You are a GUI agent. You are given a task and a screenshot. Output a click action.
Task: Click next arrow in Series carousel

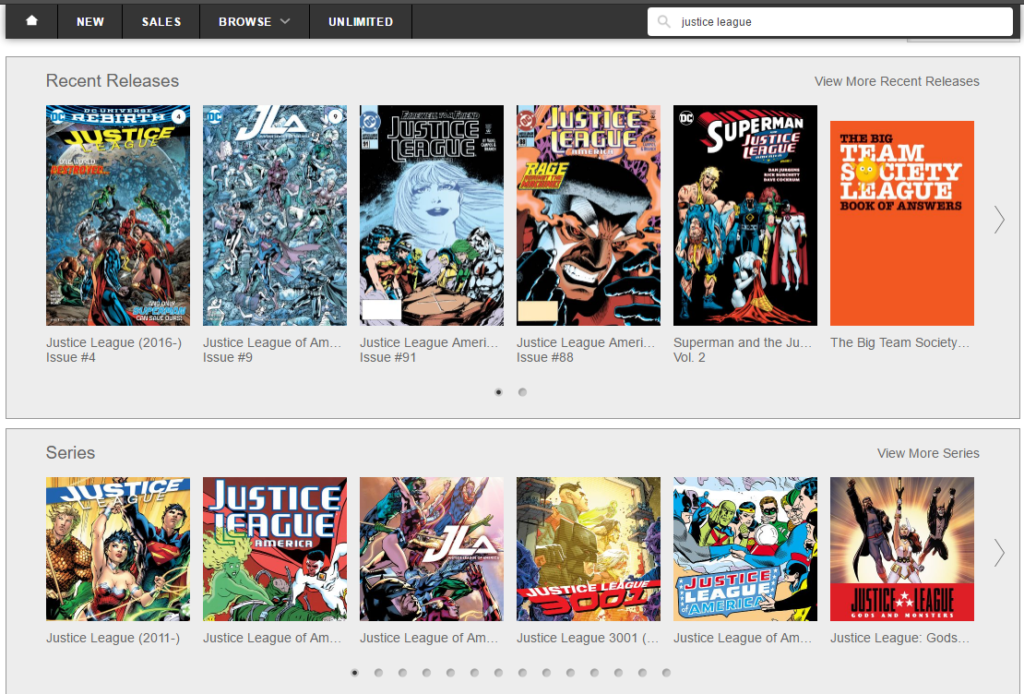pos(998,552)
